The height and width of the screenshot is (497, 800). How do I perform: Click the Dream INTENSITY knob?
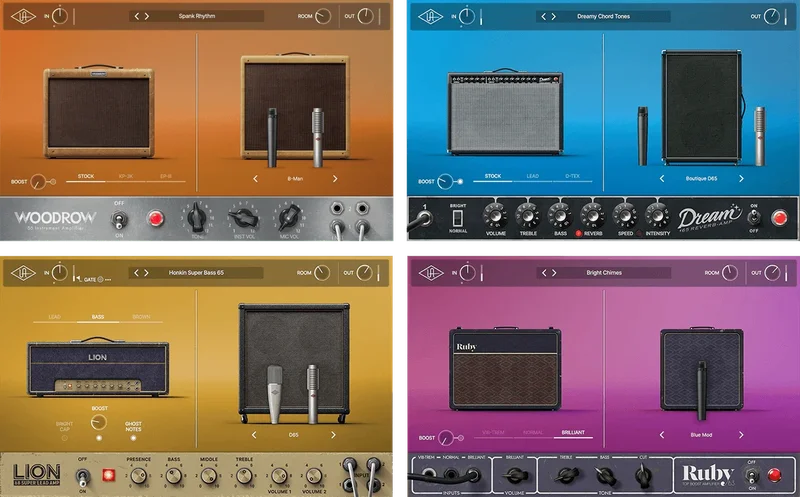click(658, 216)
